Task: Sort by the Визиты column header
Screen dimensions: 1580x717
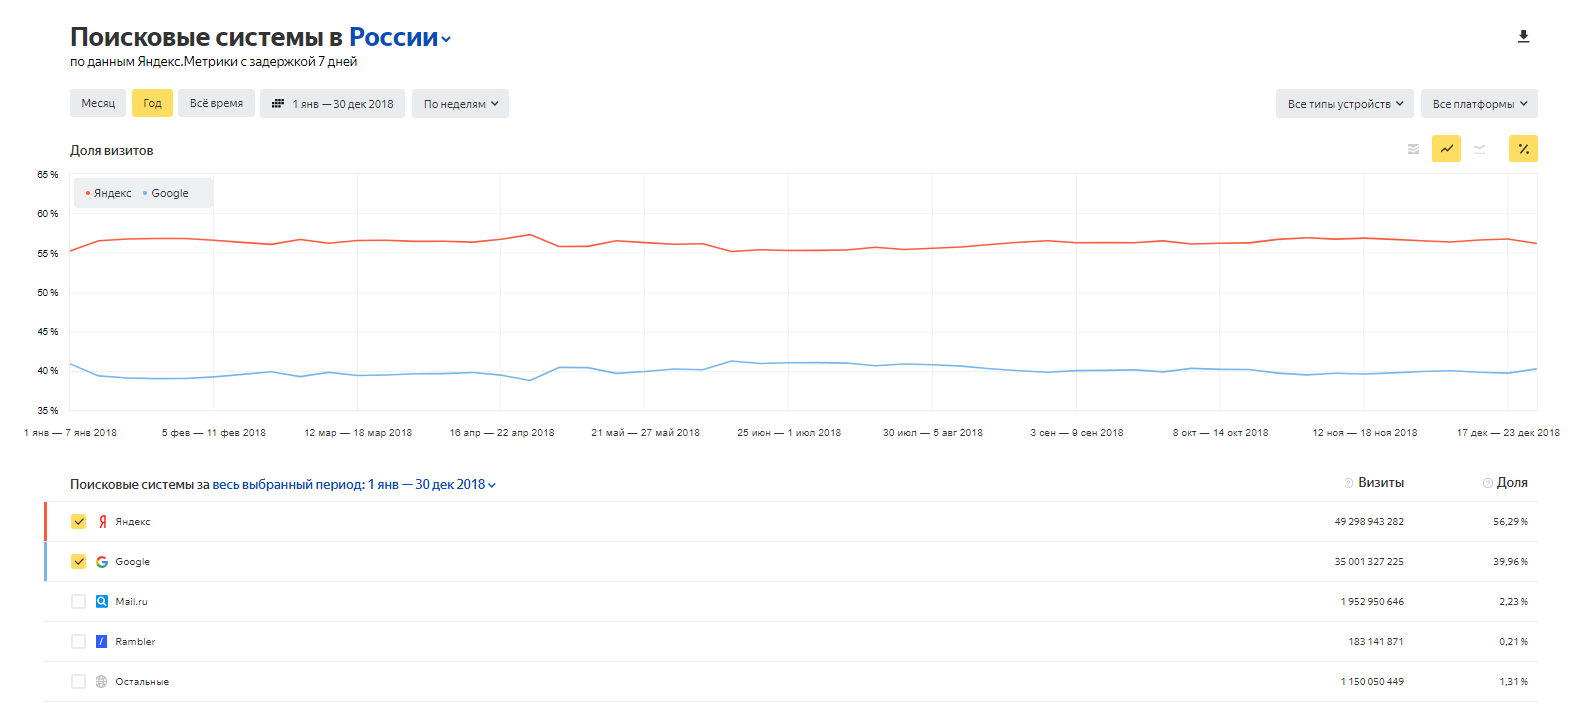Action: coord(1381,483)
